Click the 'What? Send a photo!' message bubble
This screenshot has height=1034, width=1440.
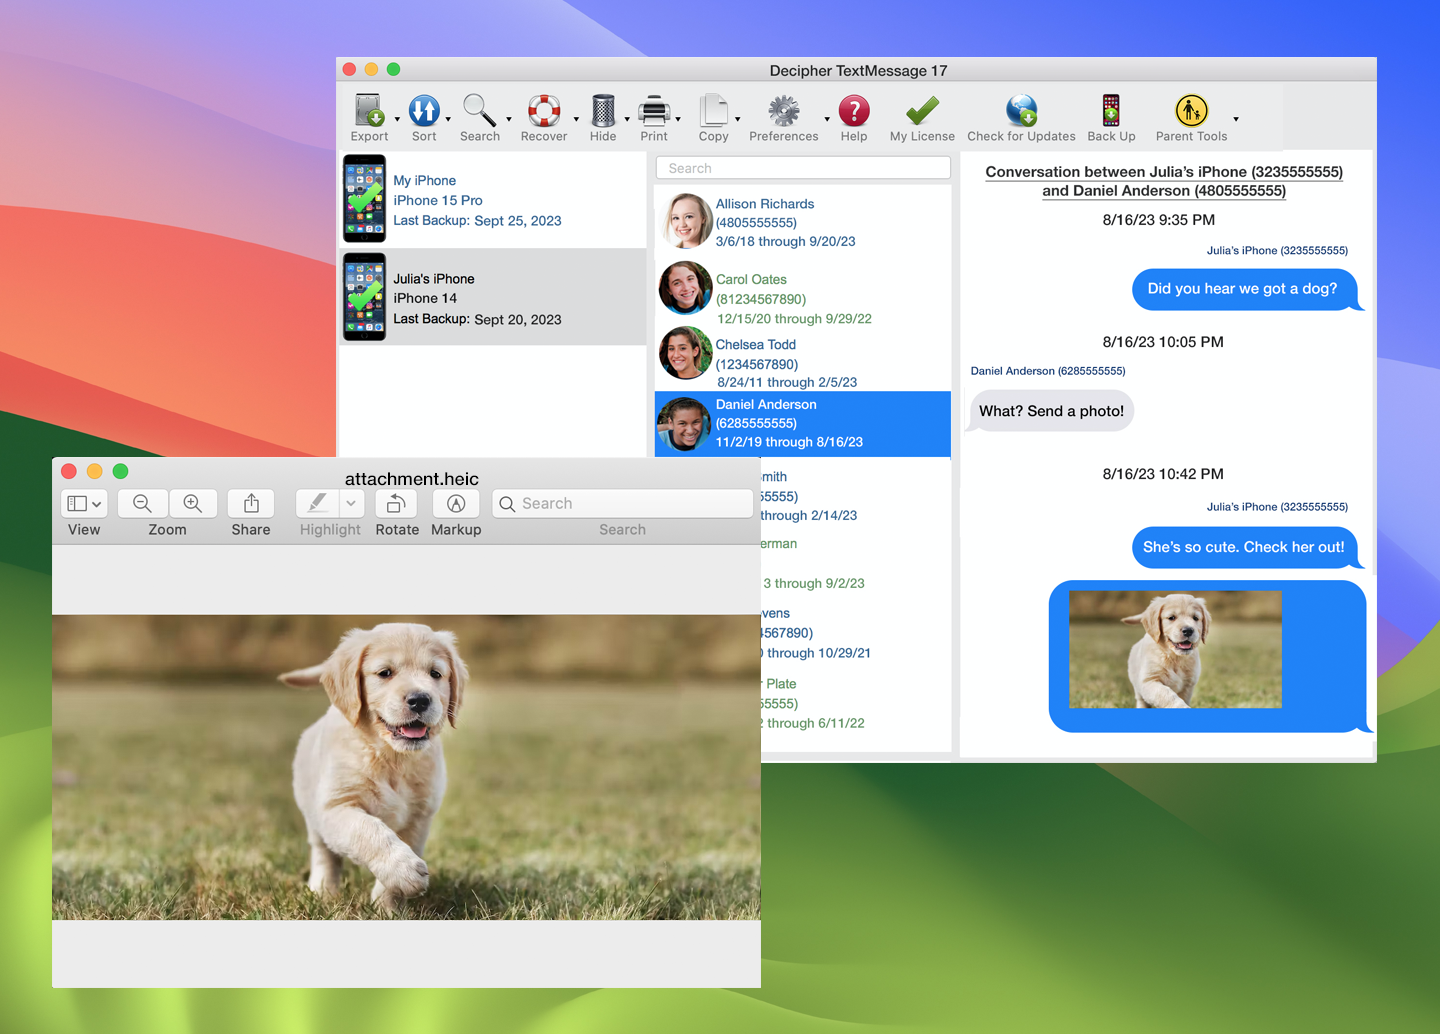(1050, 411)
